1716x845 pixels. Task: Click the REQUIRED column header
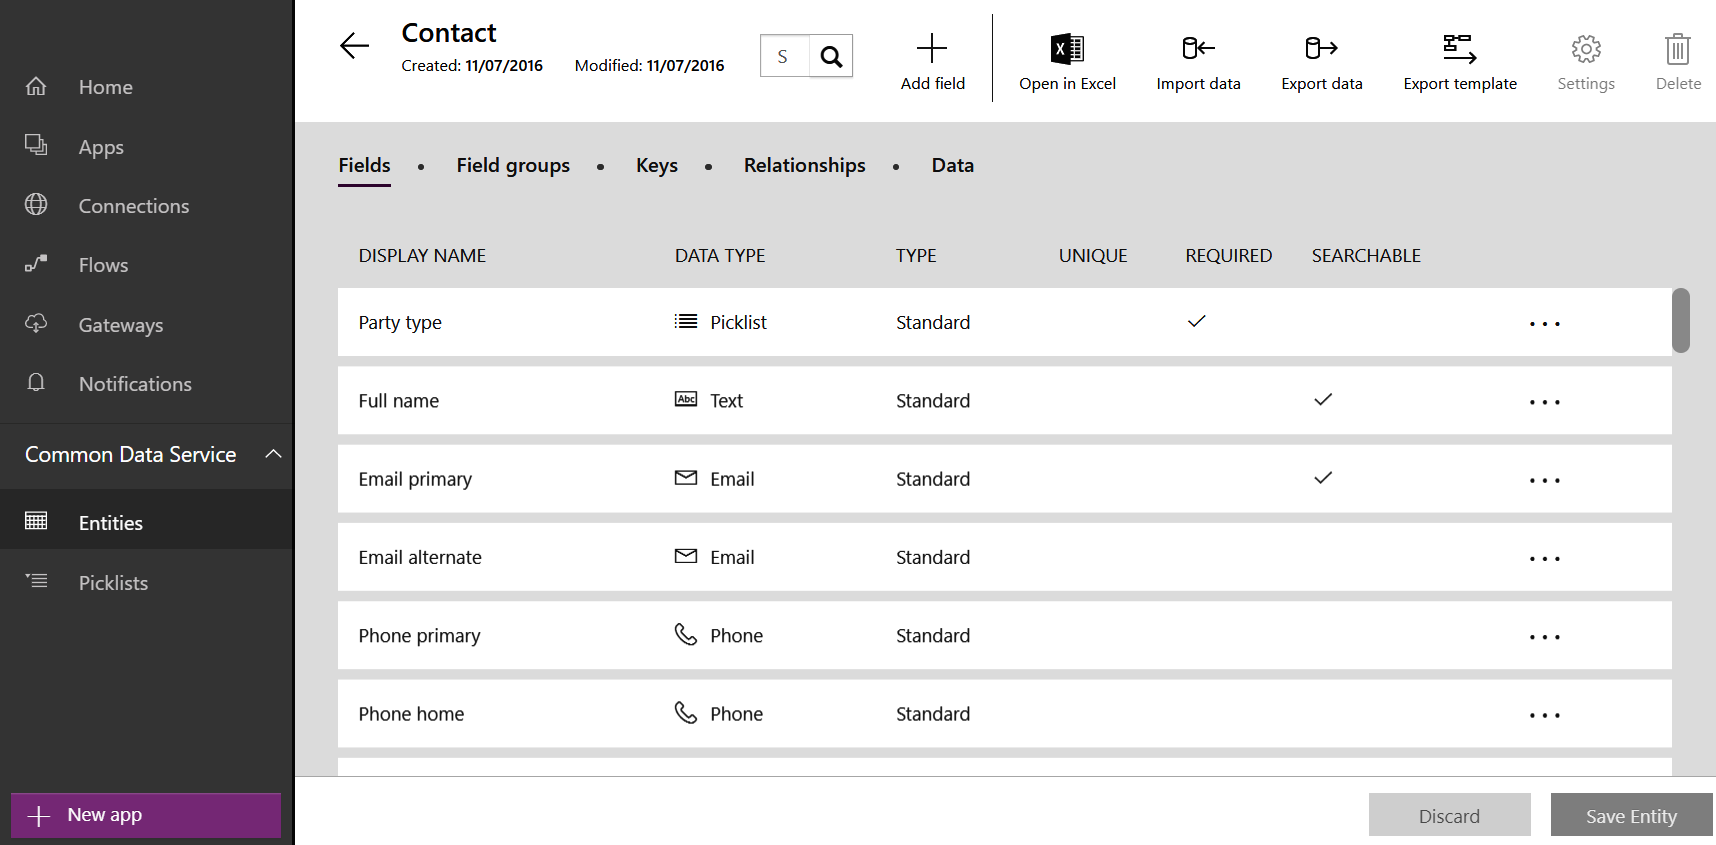tap(1228, 256)
